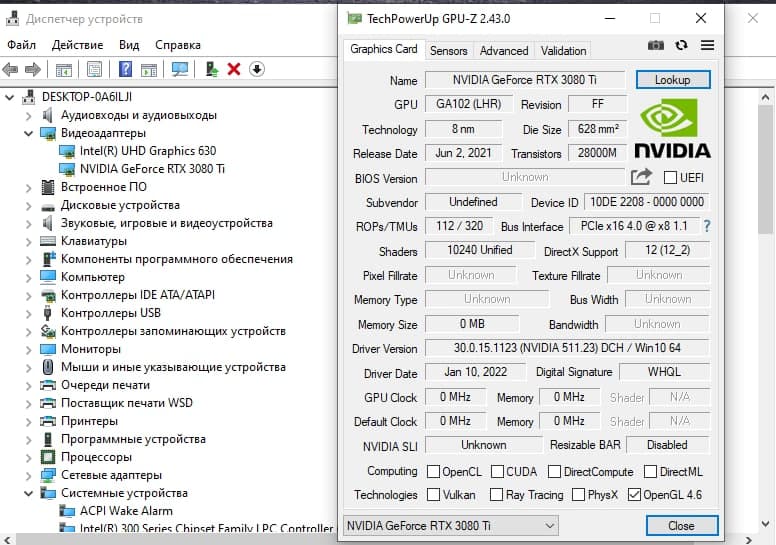Open the Properties toolbar icon in Device Manager
The image size is (776, 545).
[x=95, y=69]
